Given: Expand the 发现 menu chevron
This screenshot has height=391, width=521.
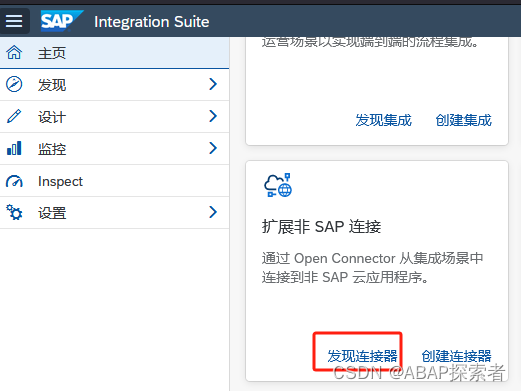Looking at the screenshot, I should coord(213,84).
